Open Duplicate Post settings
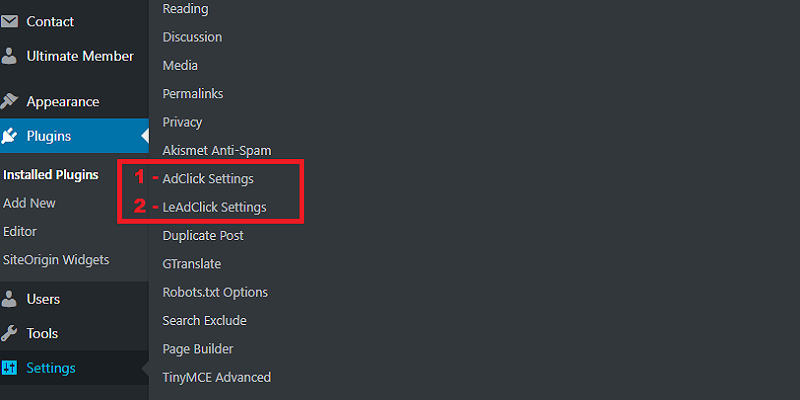Viewport: 800px width, 400px height. 203,236
